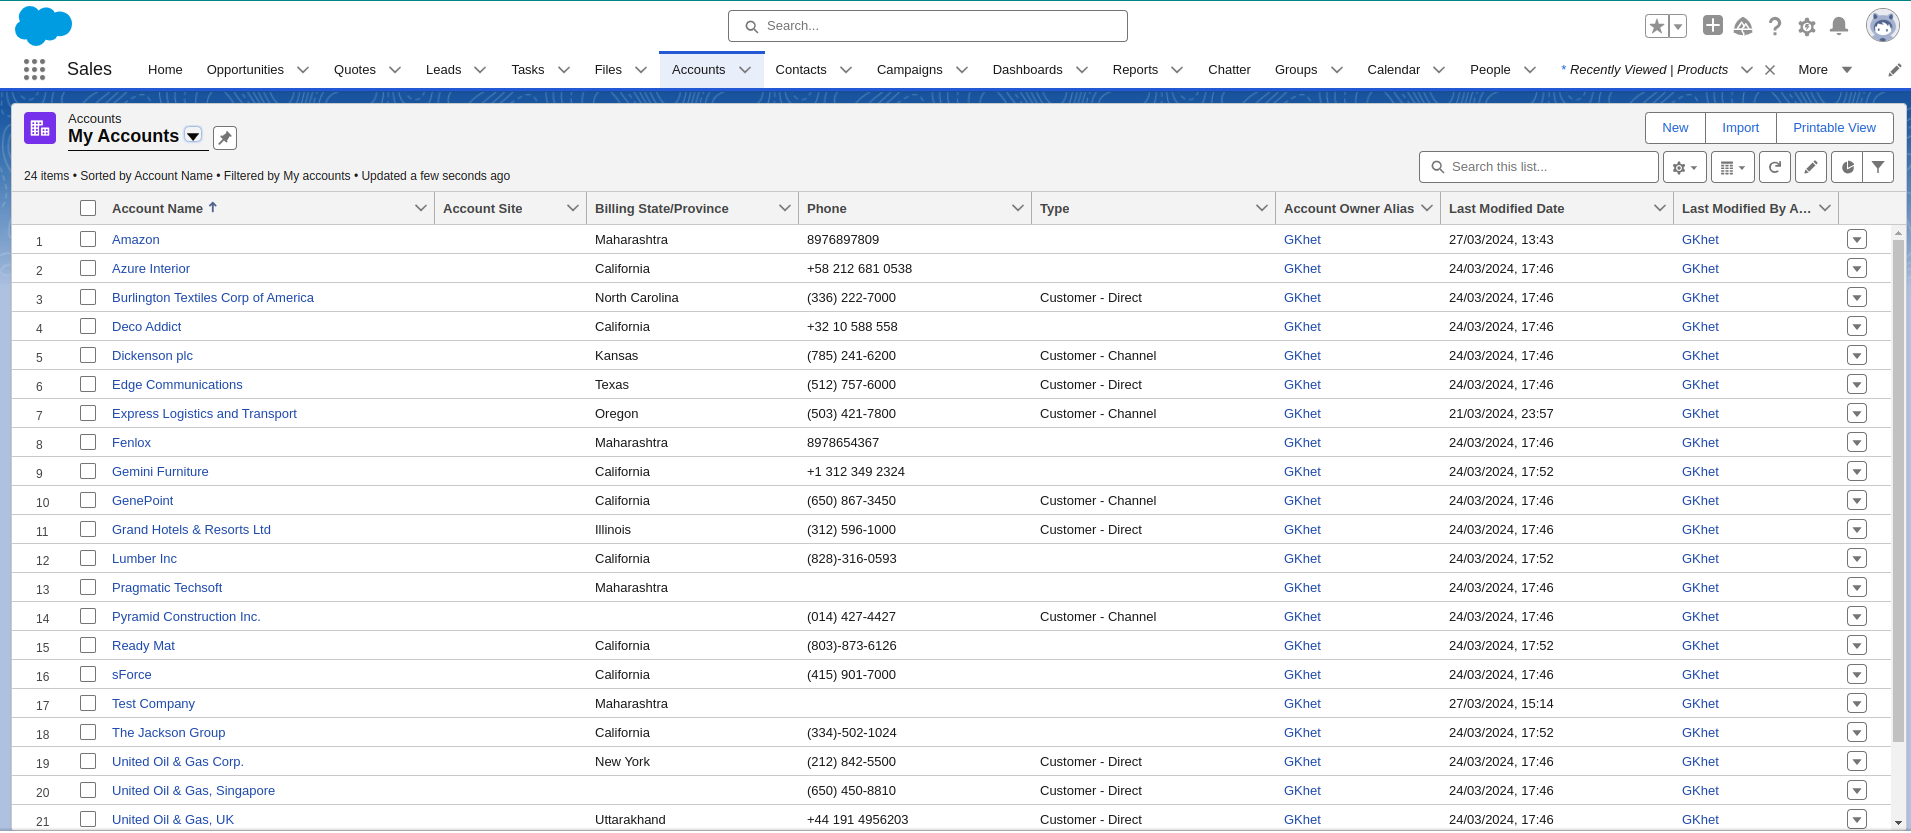Expand the Accounts tab dropdown arrow
The height and width of the screenshot is (833, 1911).
click(745, 70)
